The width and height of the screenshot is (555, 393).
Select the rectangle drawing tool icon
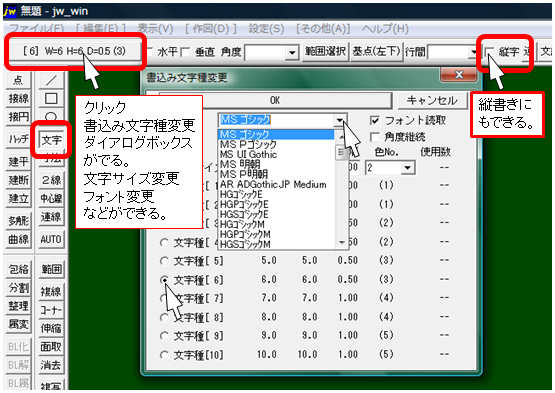point(51,98)
